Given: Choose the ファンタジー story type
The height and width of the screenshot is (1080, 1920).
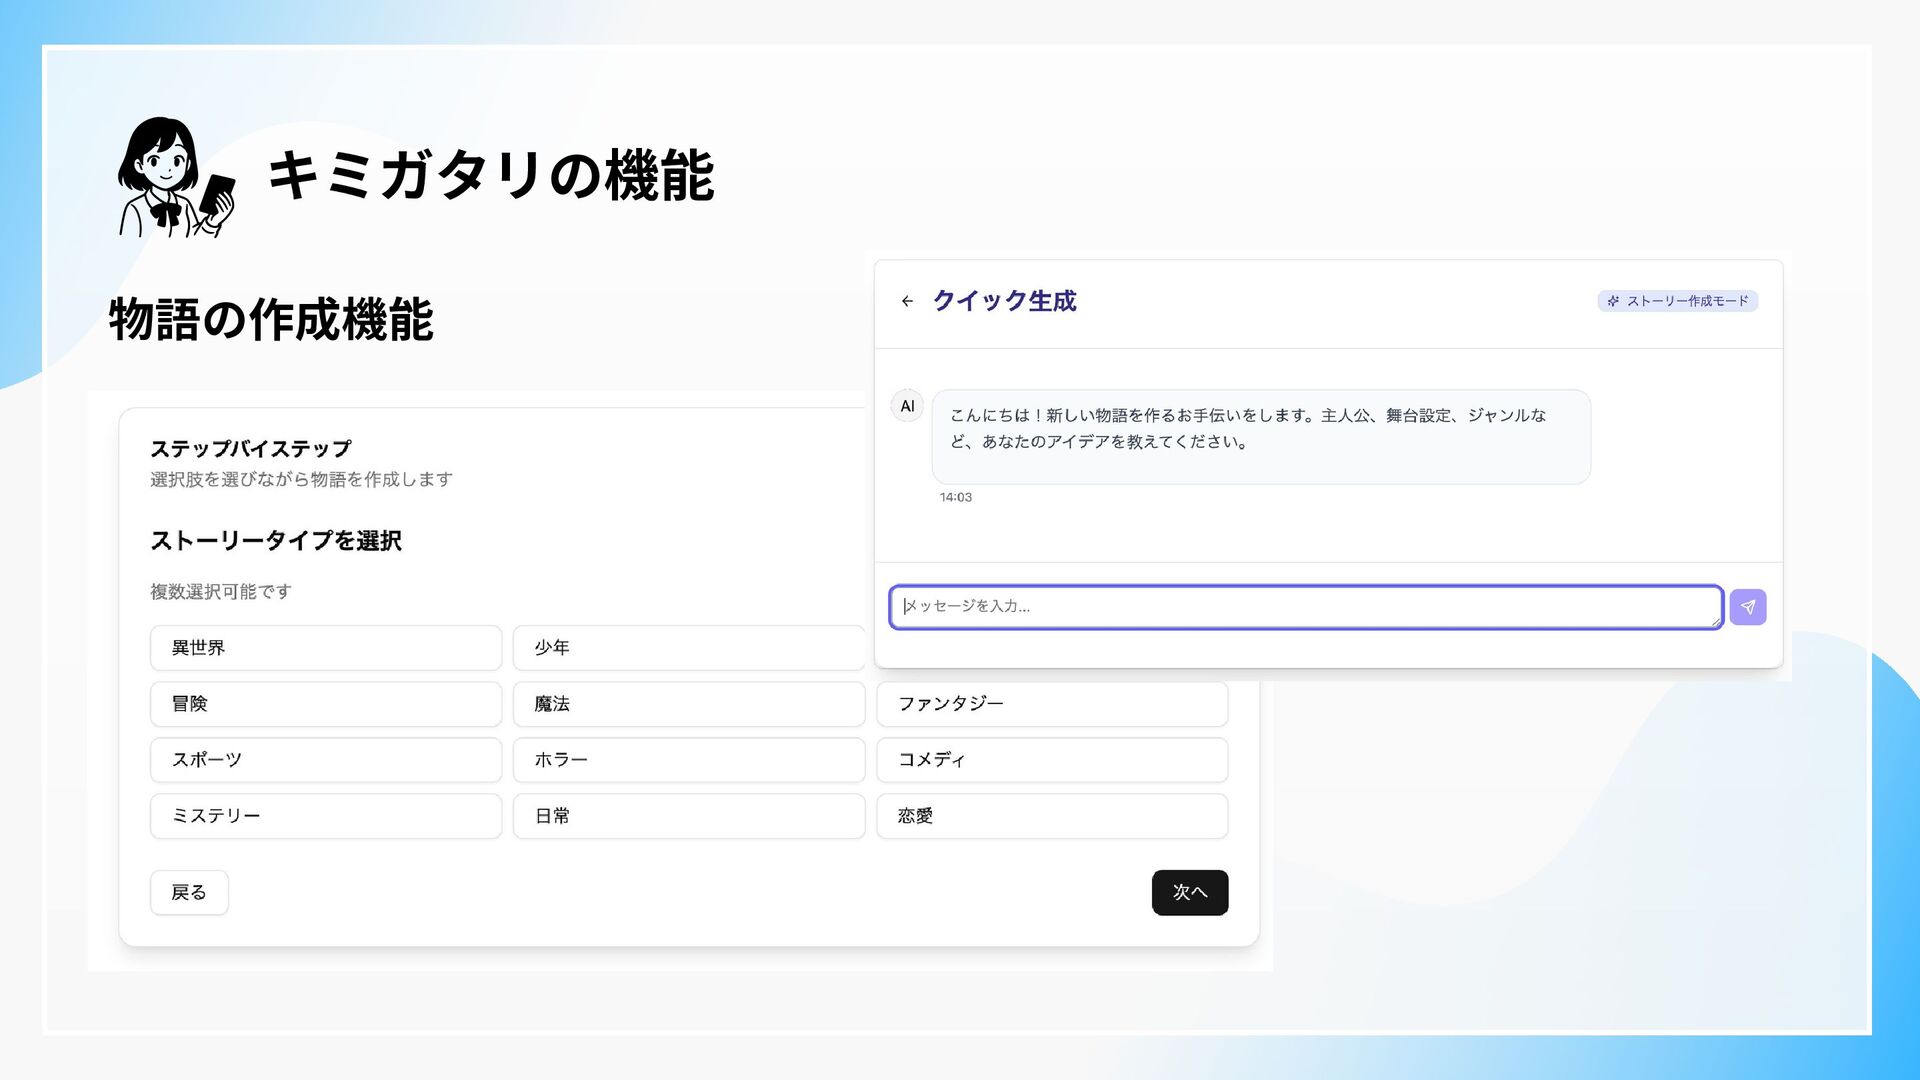Looking at the screenshot, I should click(1051, 704).
